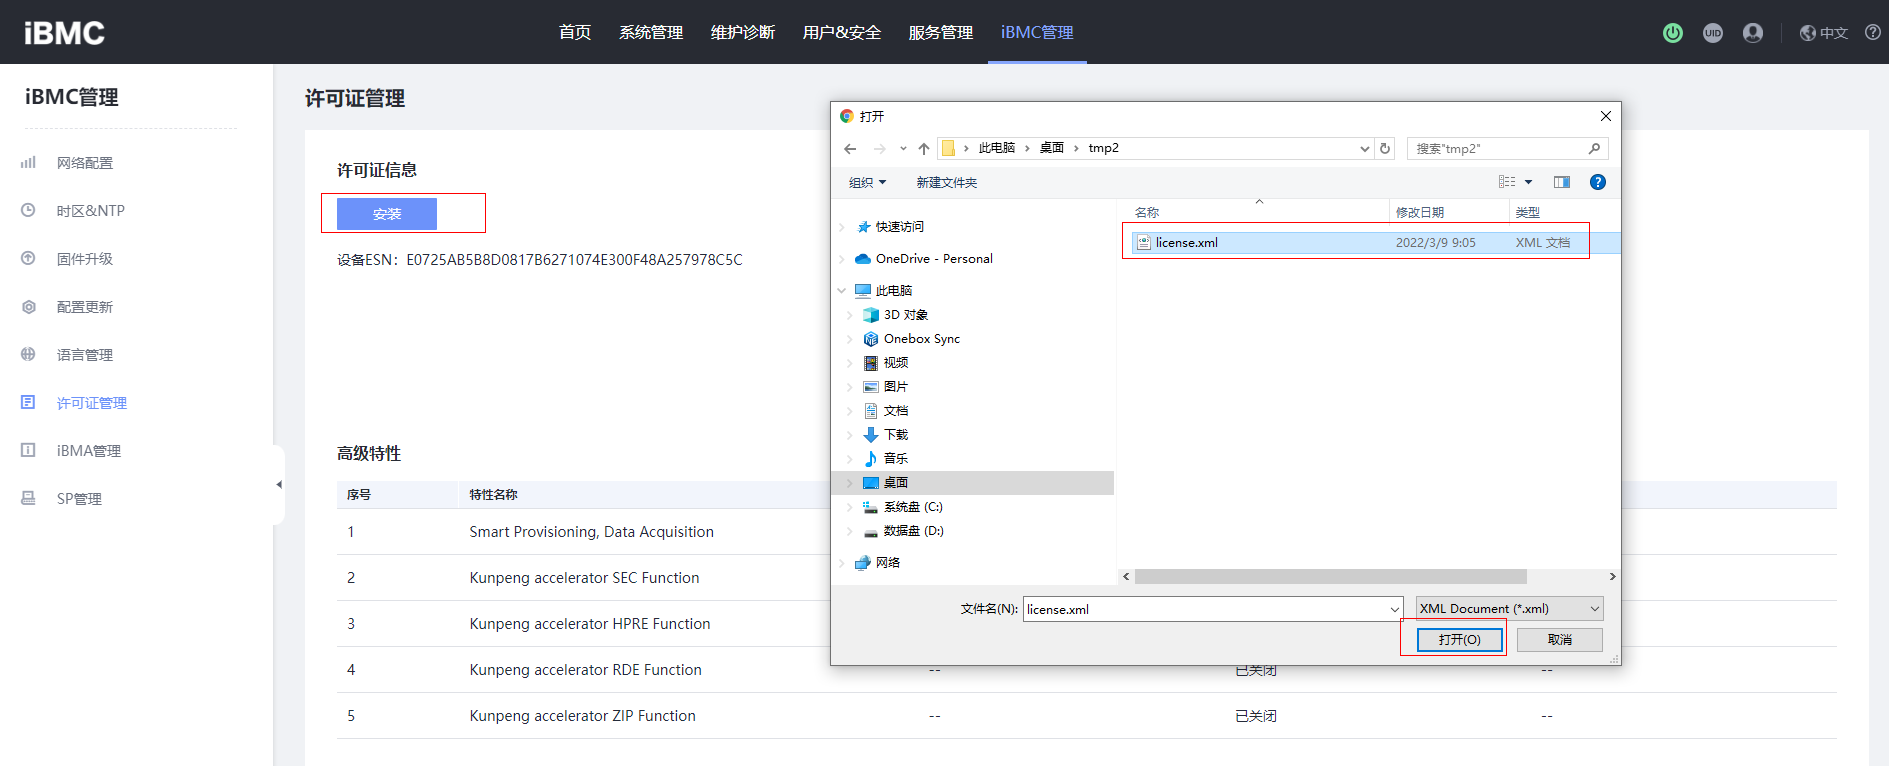Click the 取消 cancel button

point(1560,639)
